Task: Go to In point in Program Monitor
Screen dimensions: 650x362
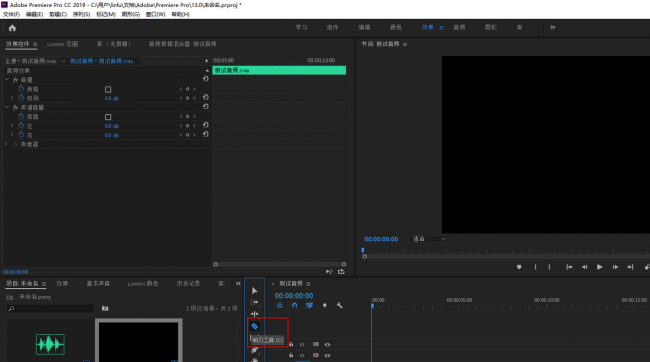Action: tap(570, 267)
